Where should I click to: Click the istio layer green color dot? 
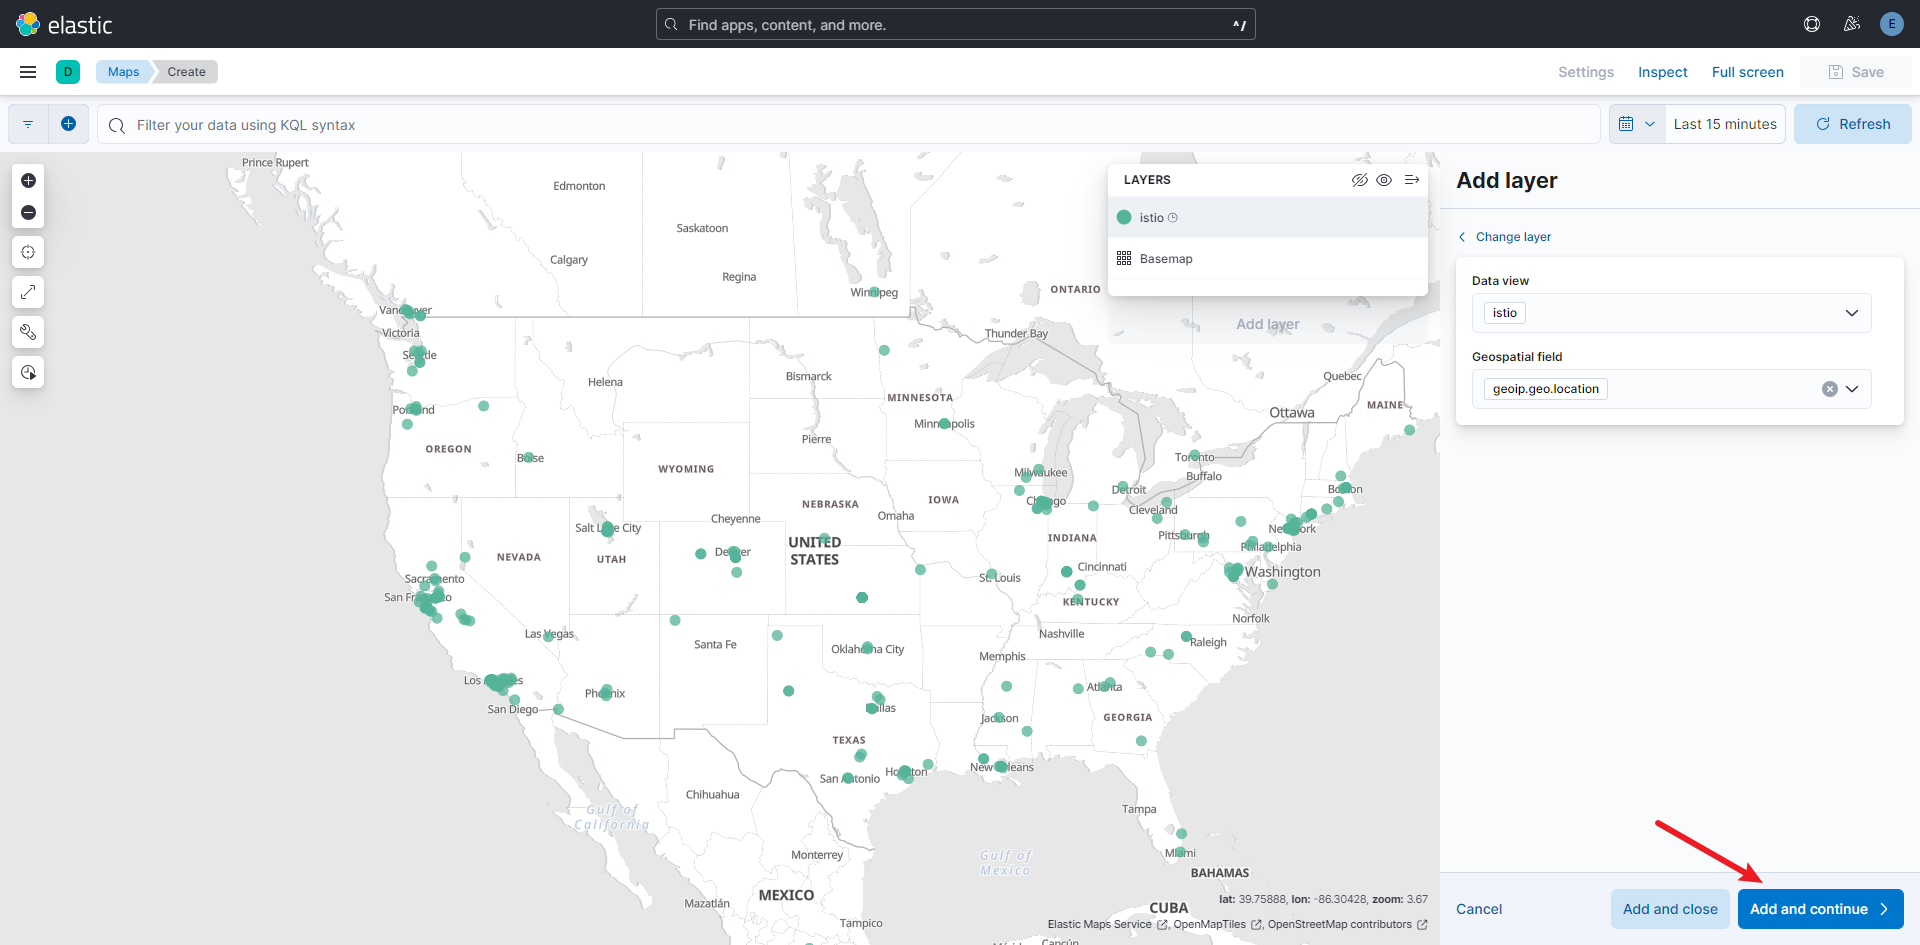1124,217
